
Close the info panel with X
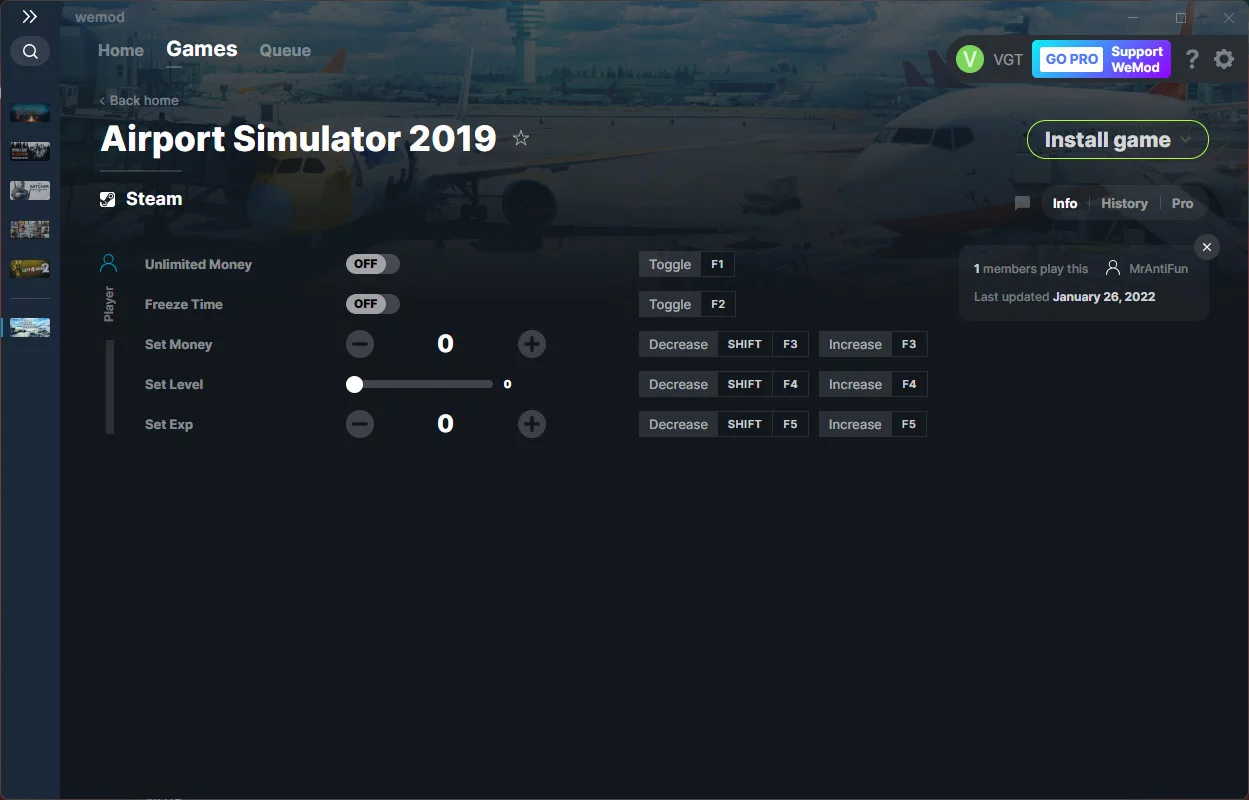(x=1207, y=247)
